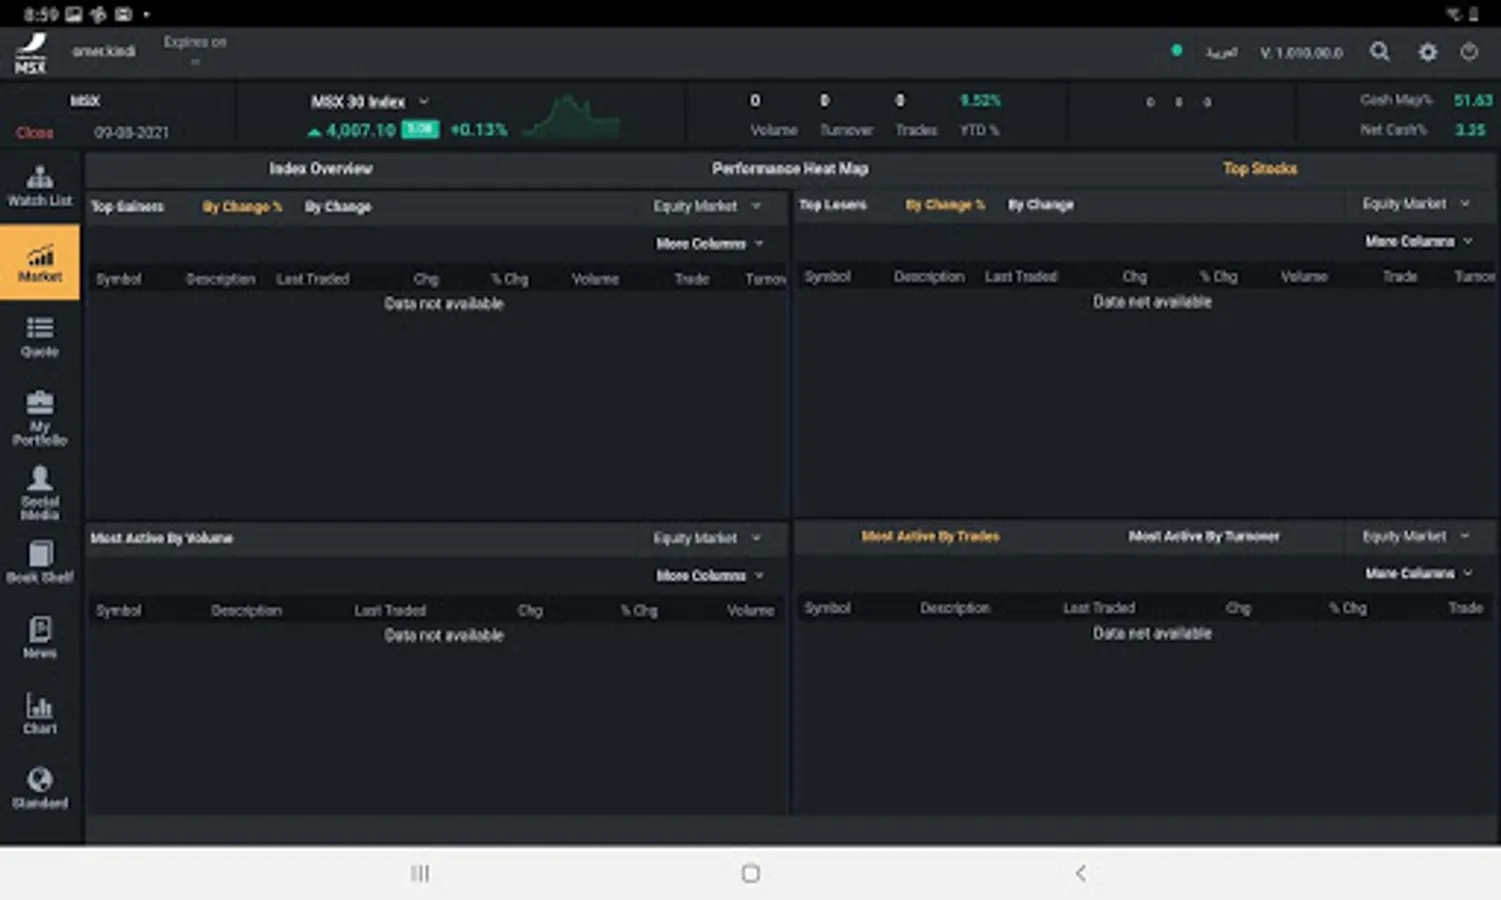Switch to the Performance Heat Map tab
1501x900 pixels.
tap(790, 169)
